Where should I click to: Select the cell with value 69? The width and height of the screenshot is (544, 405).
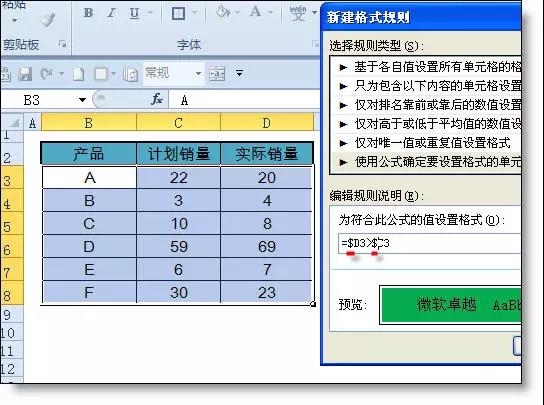point(266,246)
